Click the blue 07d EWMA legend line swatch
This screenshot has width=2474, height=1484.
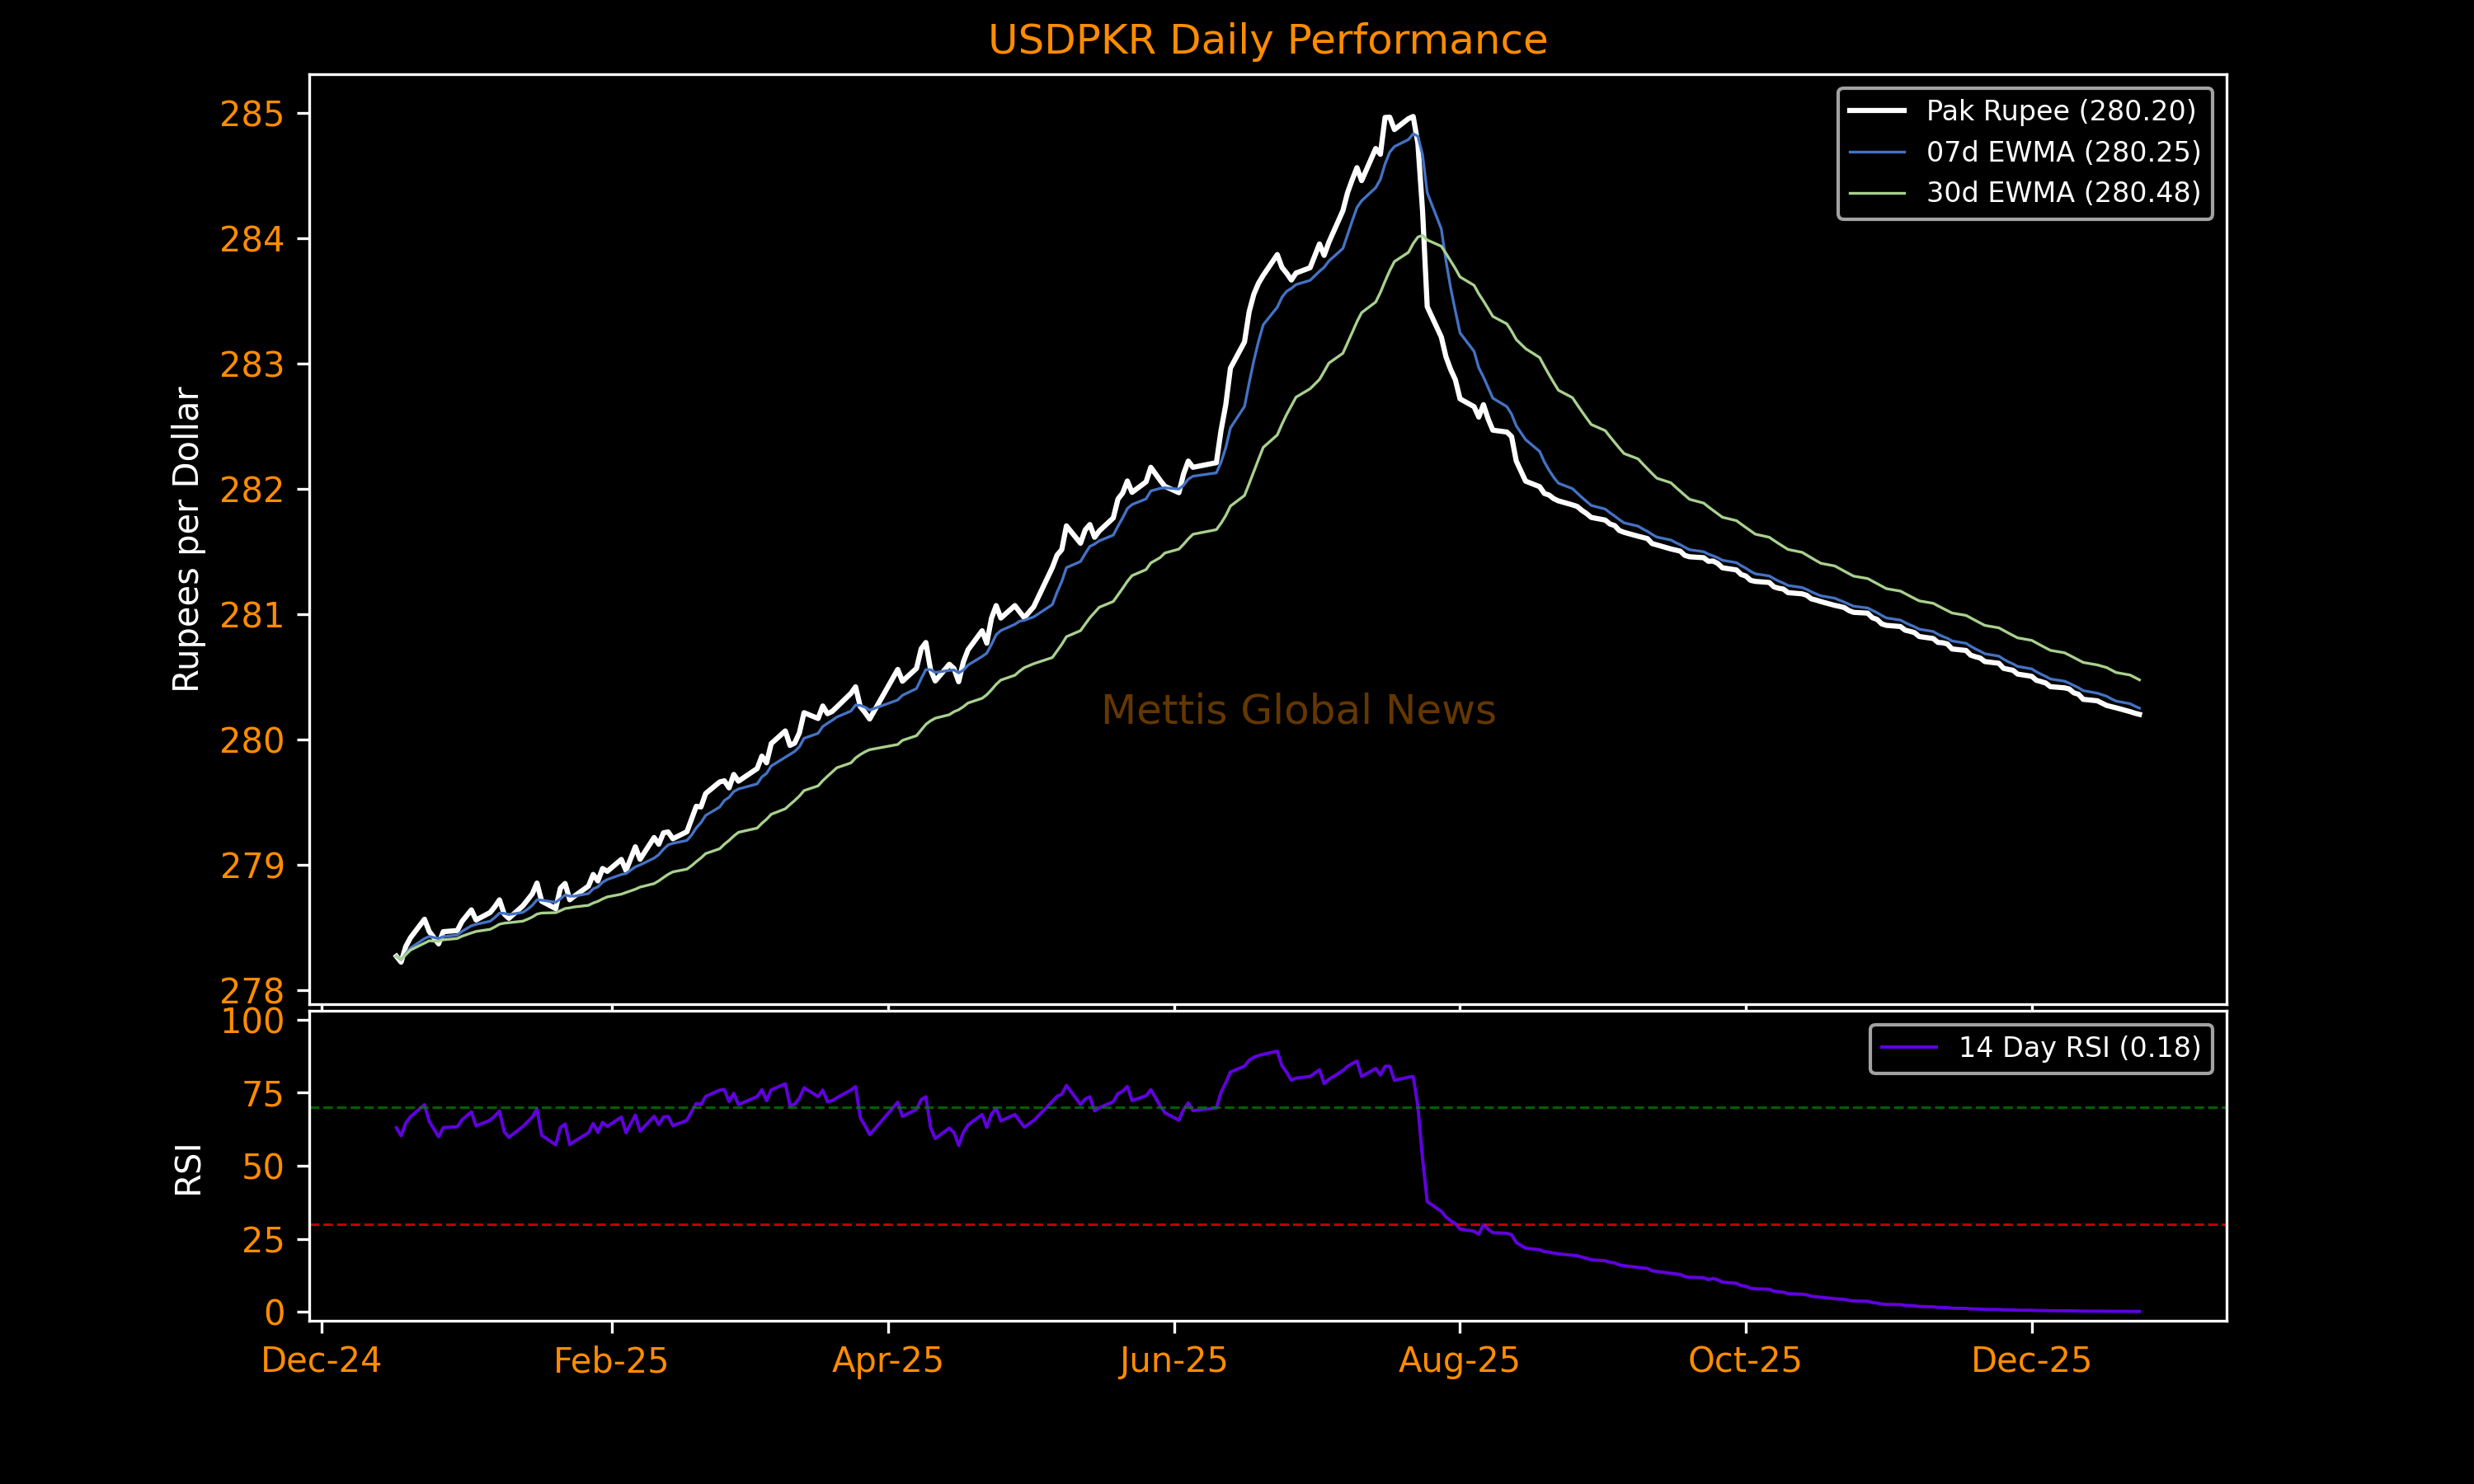(1876, 152)
